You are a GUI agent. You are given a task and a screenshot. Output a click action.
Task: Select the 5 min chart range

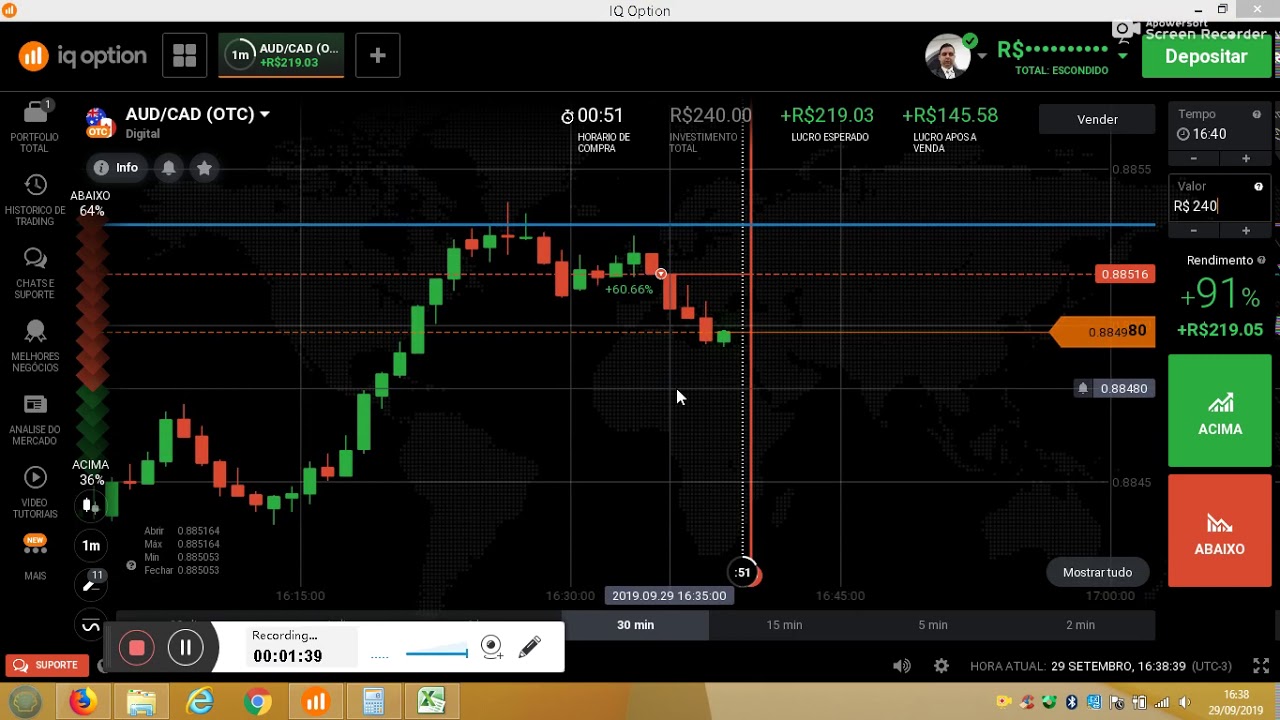tap(933, 625)
